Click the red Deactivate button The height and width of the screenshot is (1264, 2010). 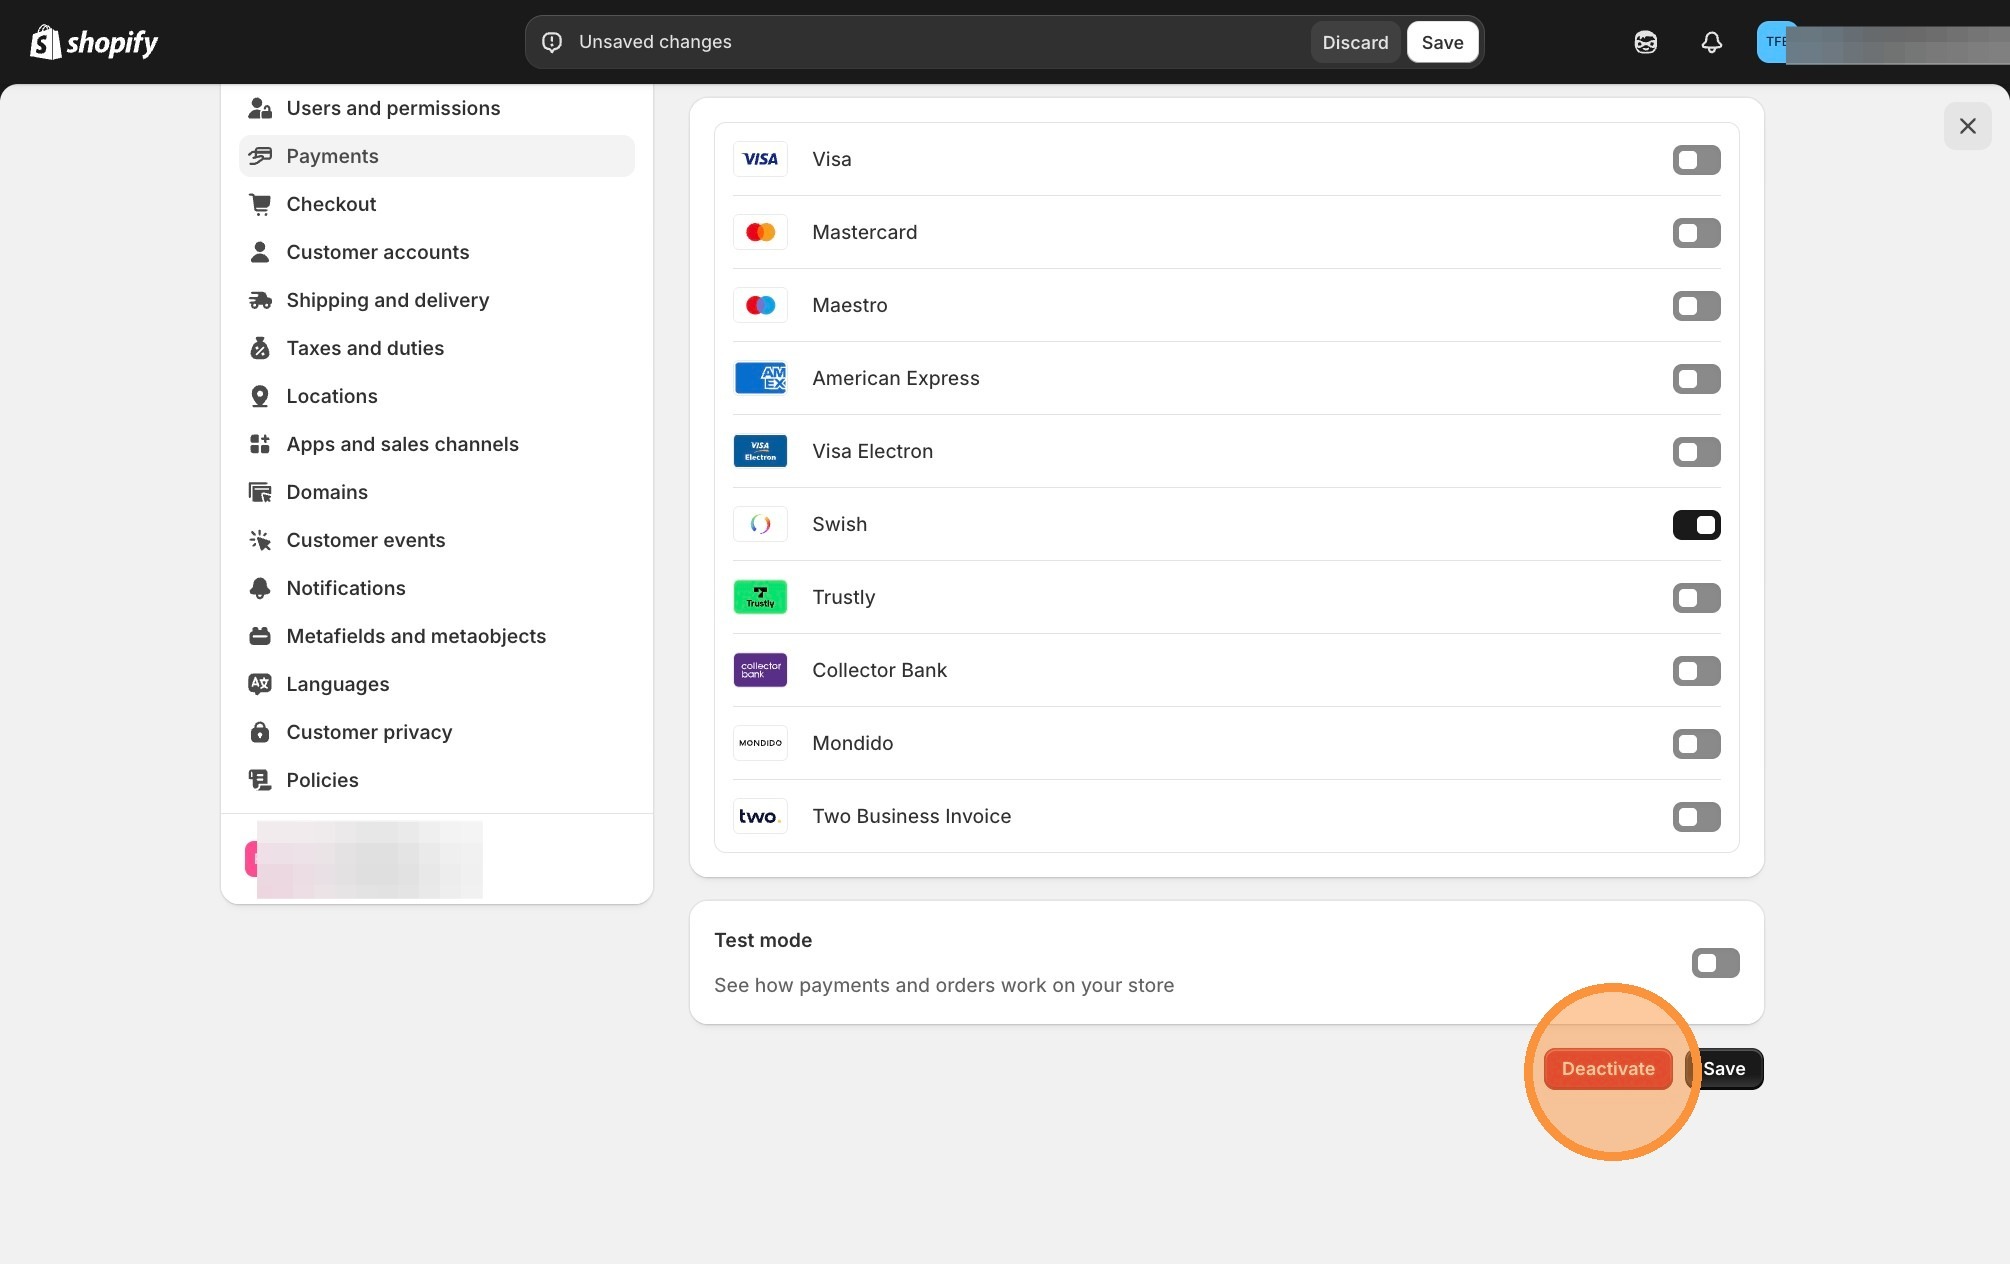(1607, 1069)
